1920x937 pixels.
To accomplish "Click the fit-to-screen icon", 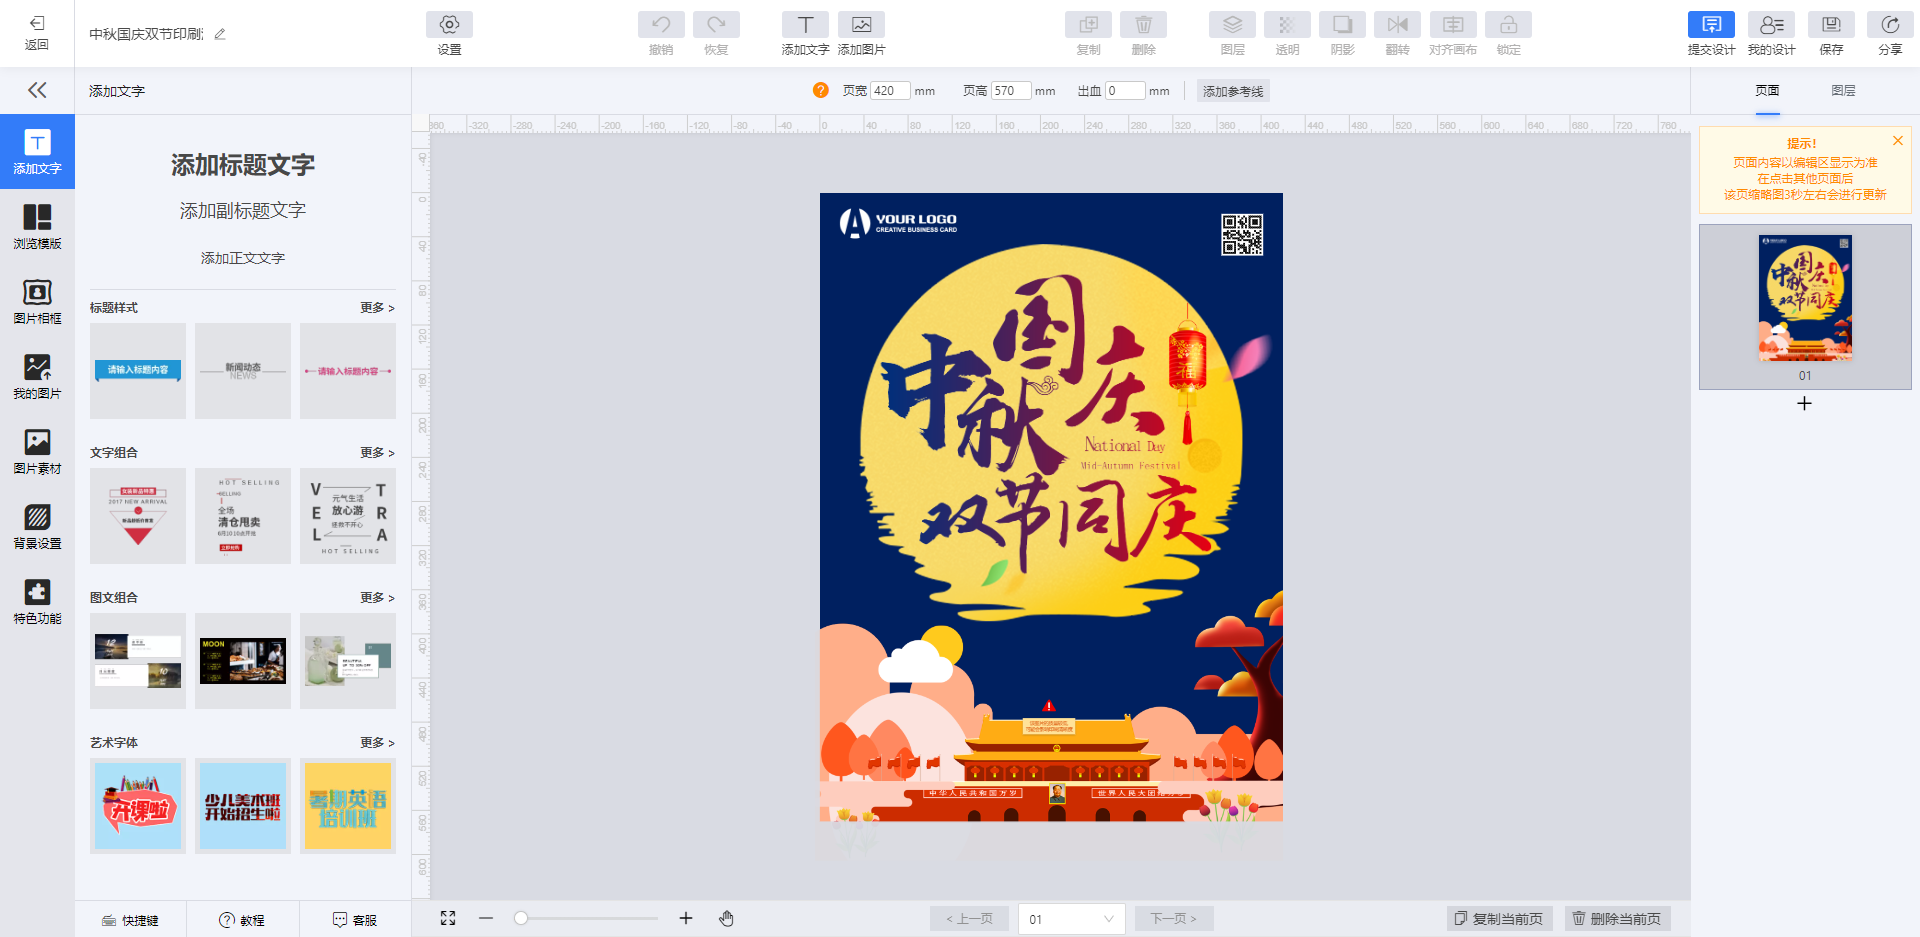I will tap(448, 918).
